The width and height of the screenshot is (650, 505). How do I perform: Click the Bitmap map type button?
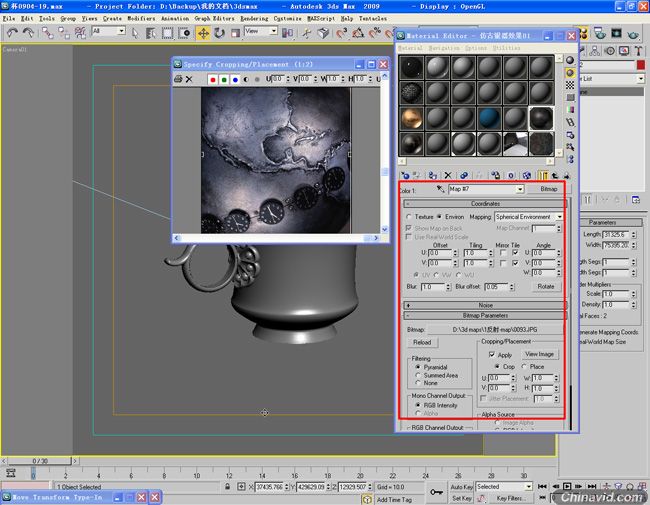pyautogui.click(x=548, y=189)
